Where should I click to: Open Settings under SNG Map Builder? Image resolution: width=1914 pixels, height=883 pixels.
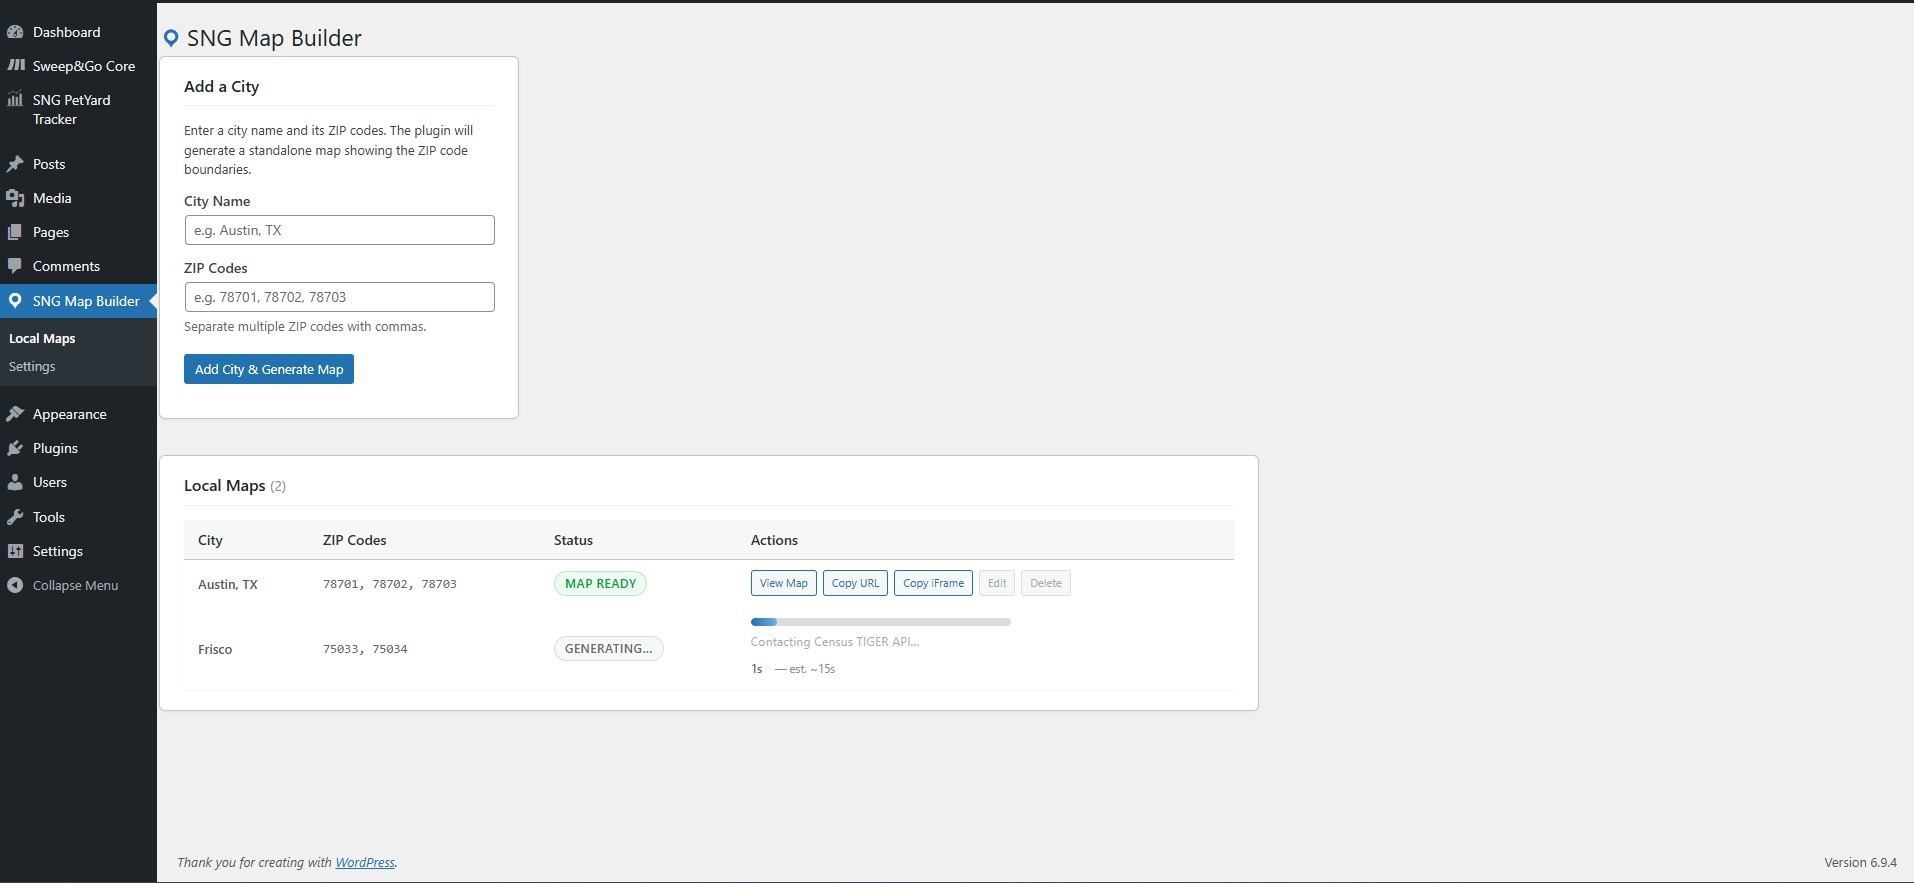point(32,366)
